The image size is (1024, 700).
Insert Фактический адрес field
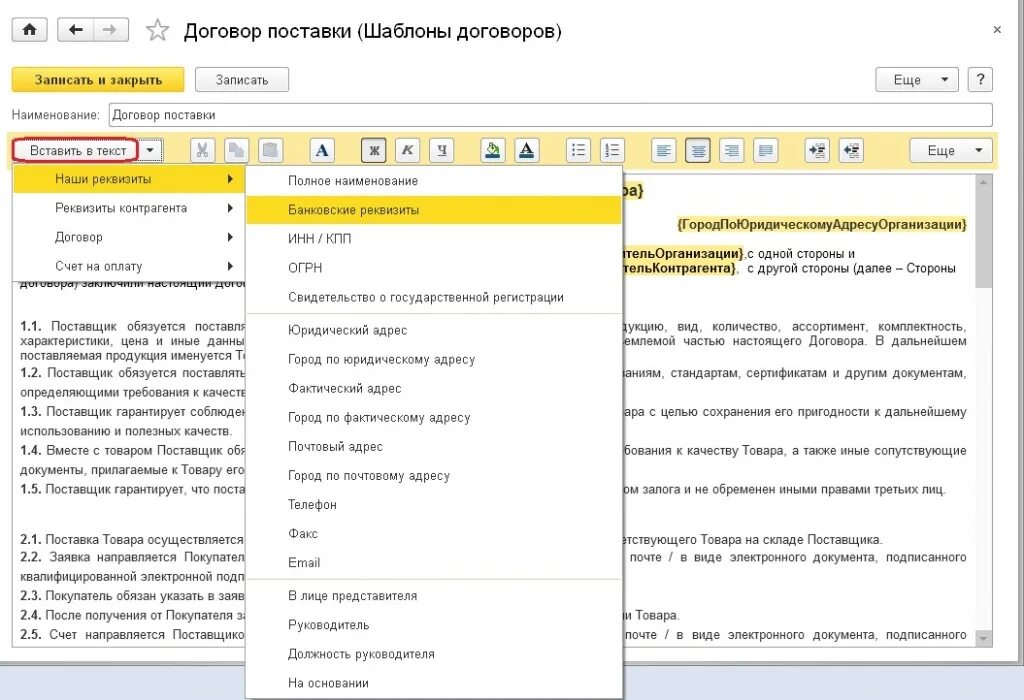434,389
